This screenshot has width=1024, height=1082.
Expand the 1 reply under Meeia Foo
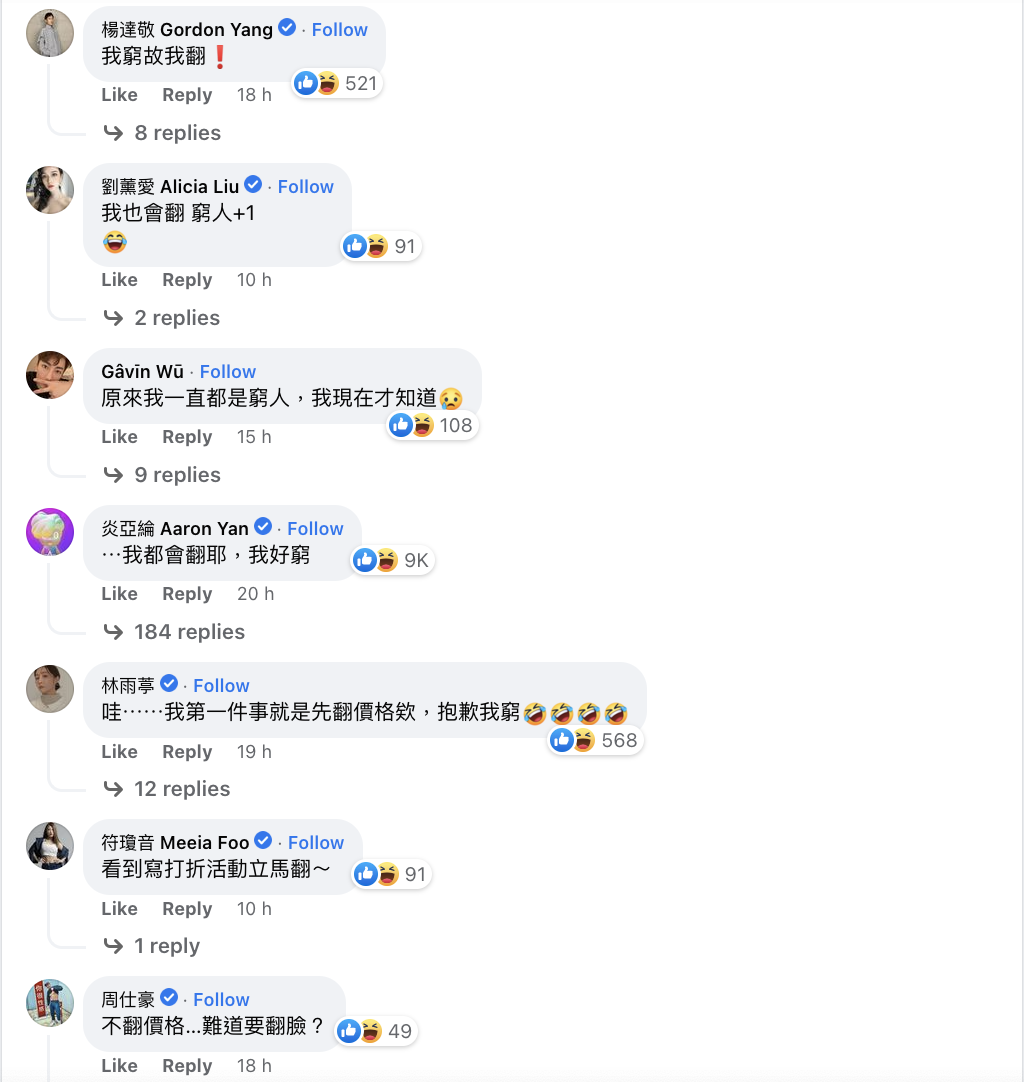pyautogui.click(x=167, y=945)
